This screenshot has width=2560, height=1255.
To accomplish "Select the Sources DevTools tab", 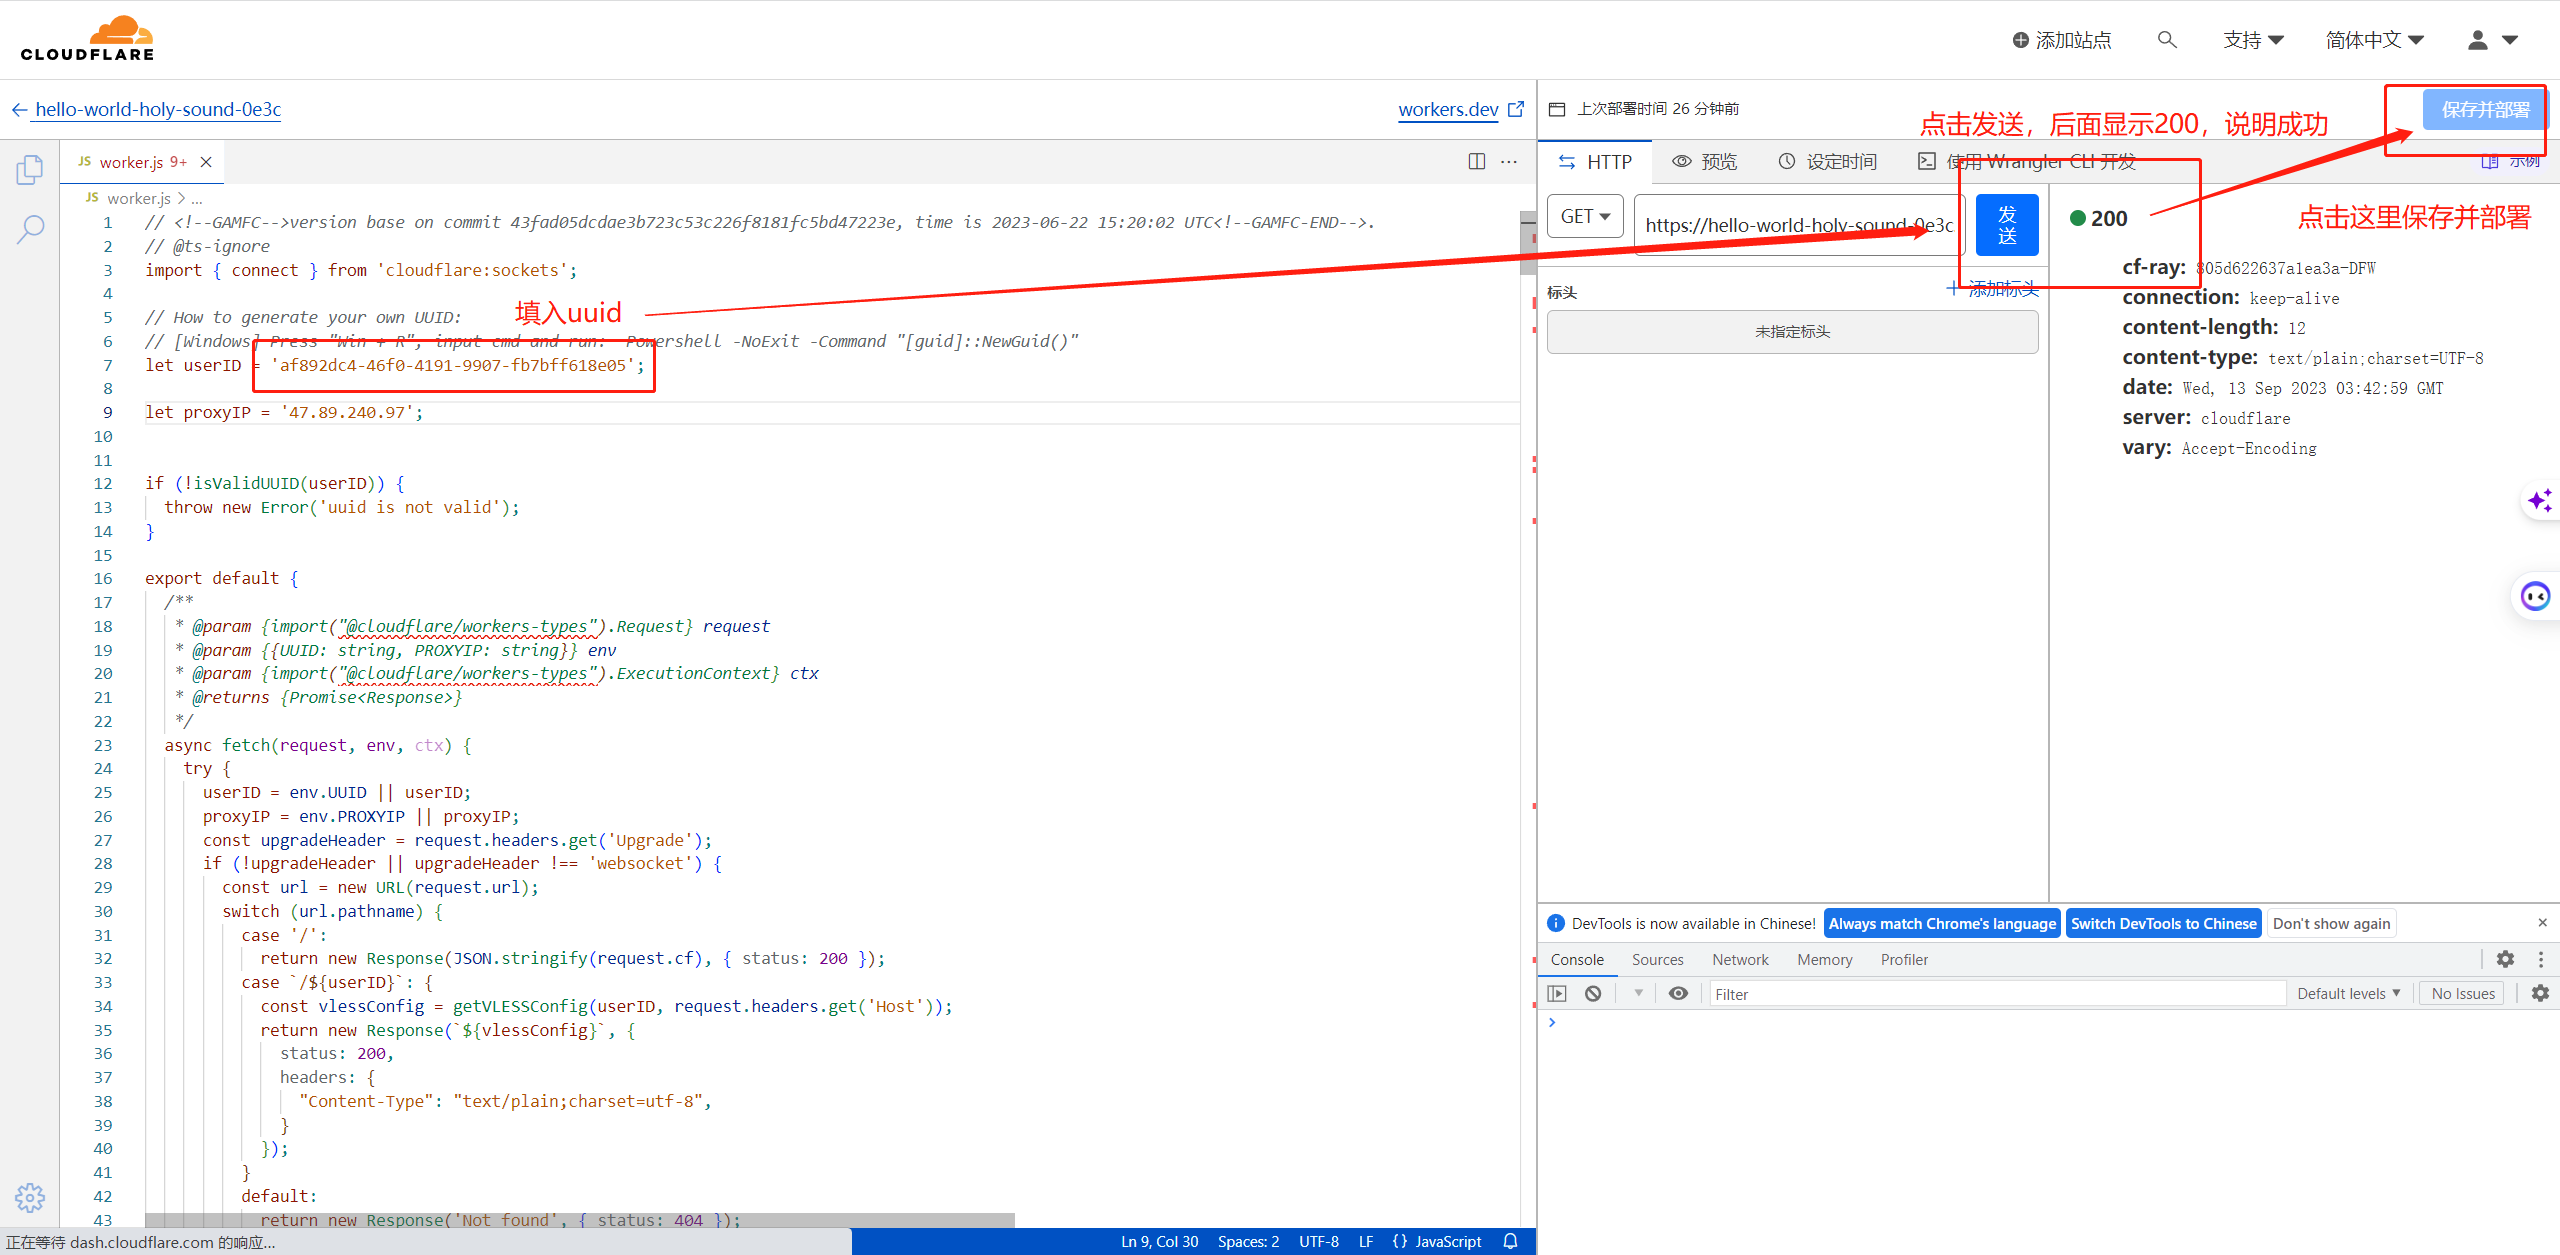I will pos(1657,959).
